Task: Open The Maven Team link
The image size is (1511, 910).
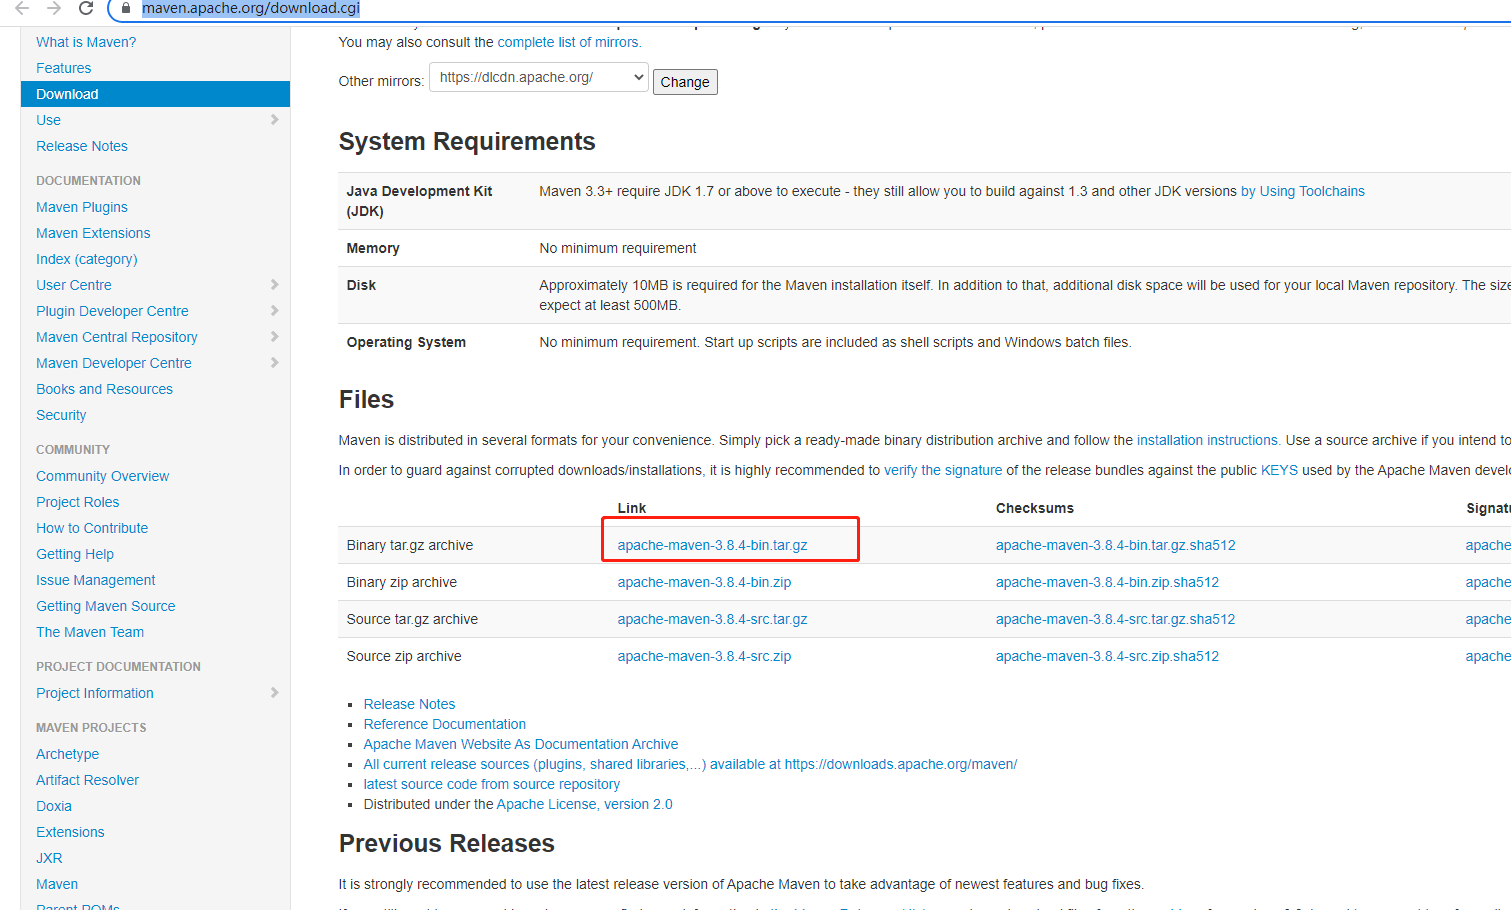Action: [90, 632]
